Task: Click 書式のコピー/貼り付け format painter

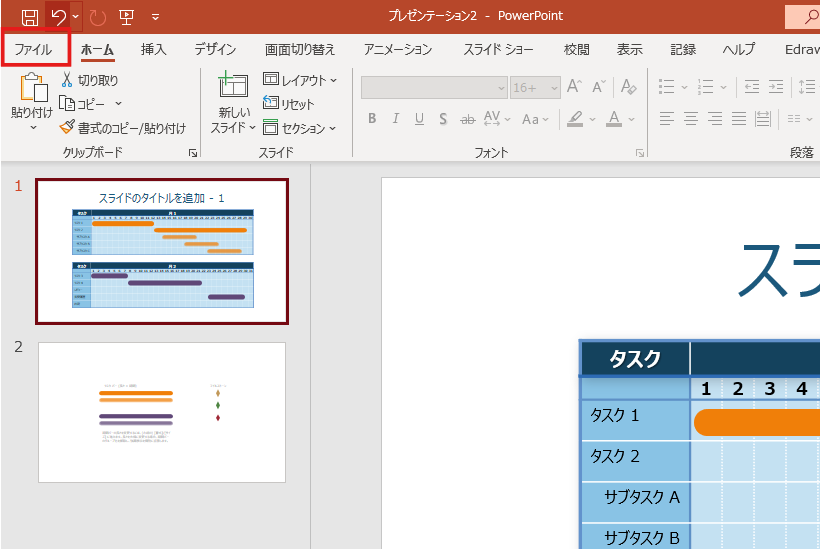Action: point(123,128)
